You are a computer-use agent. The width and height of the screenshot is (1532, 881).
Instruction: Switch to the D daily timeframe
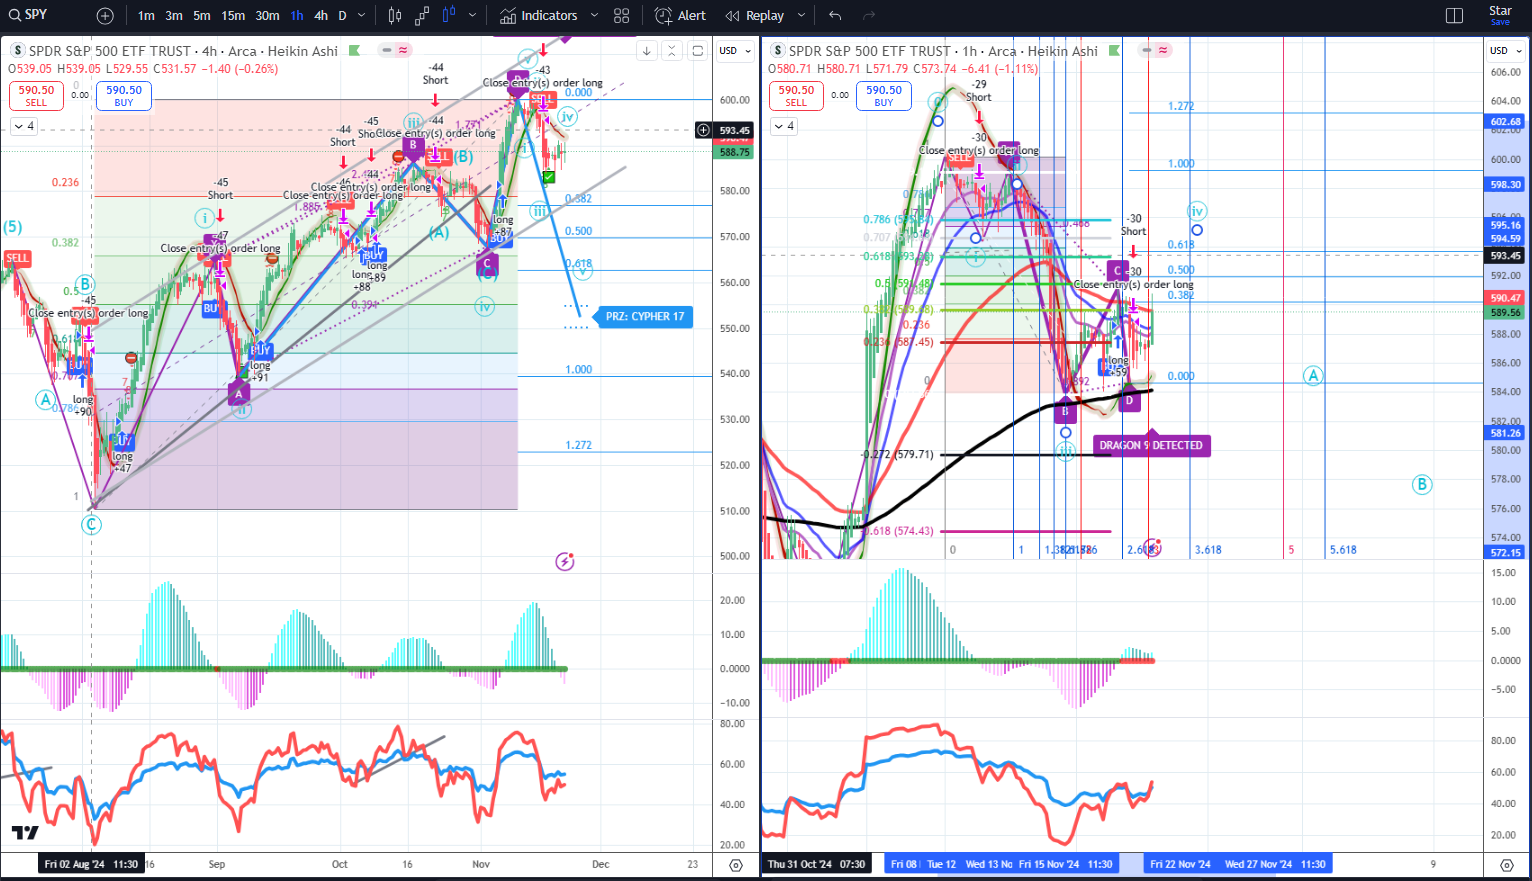(x=342, y=16)
